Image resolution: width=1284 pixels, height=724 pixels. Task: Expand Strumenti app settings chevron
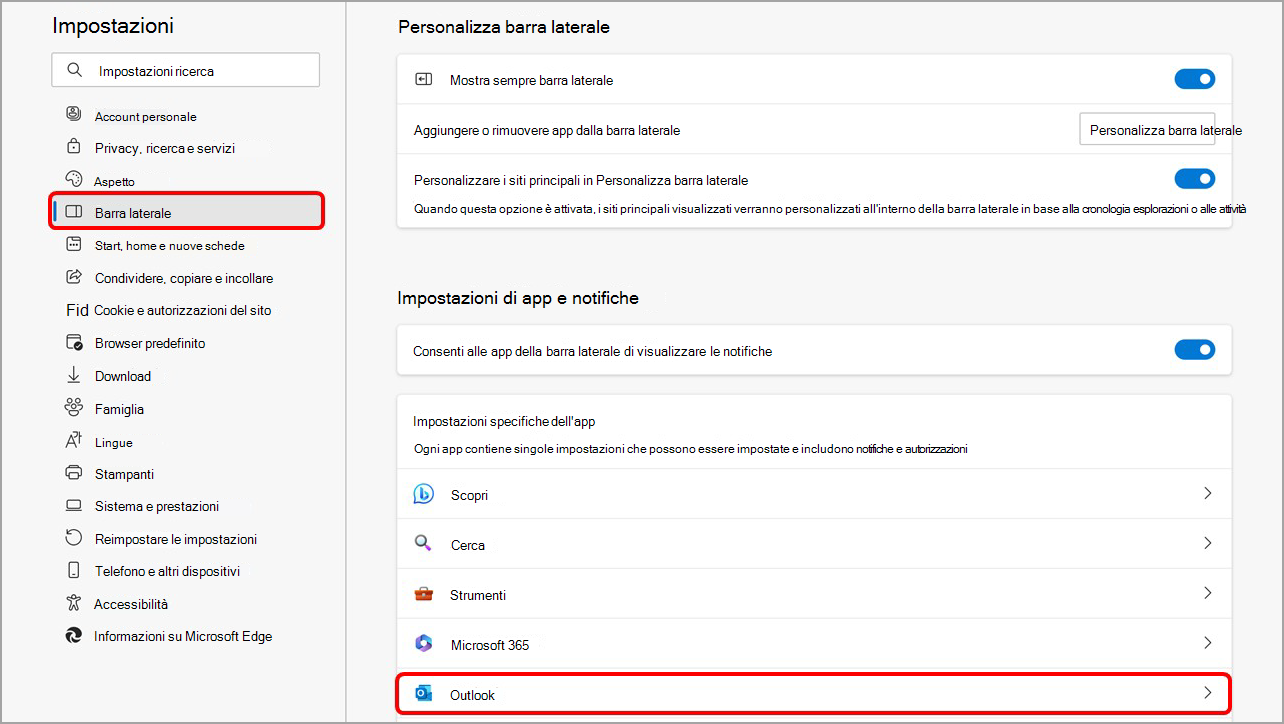tap(1208, 593)
